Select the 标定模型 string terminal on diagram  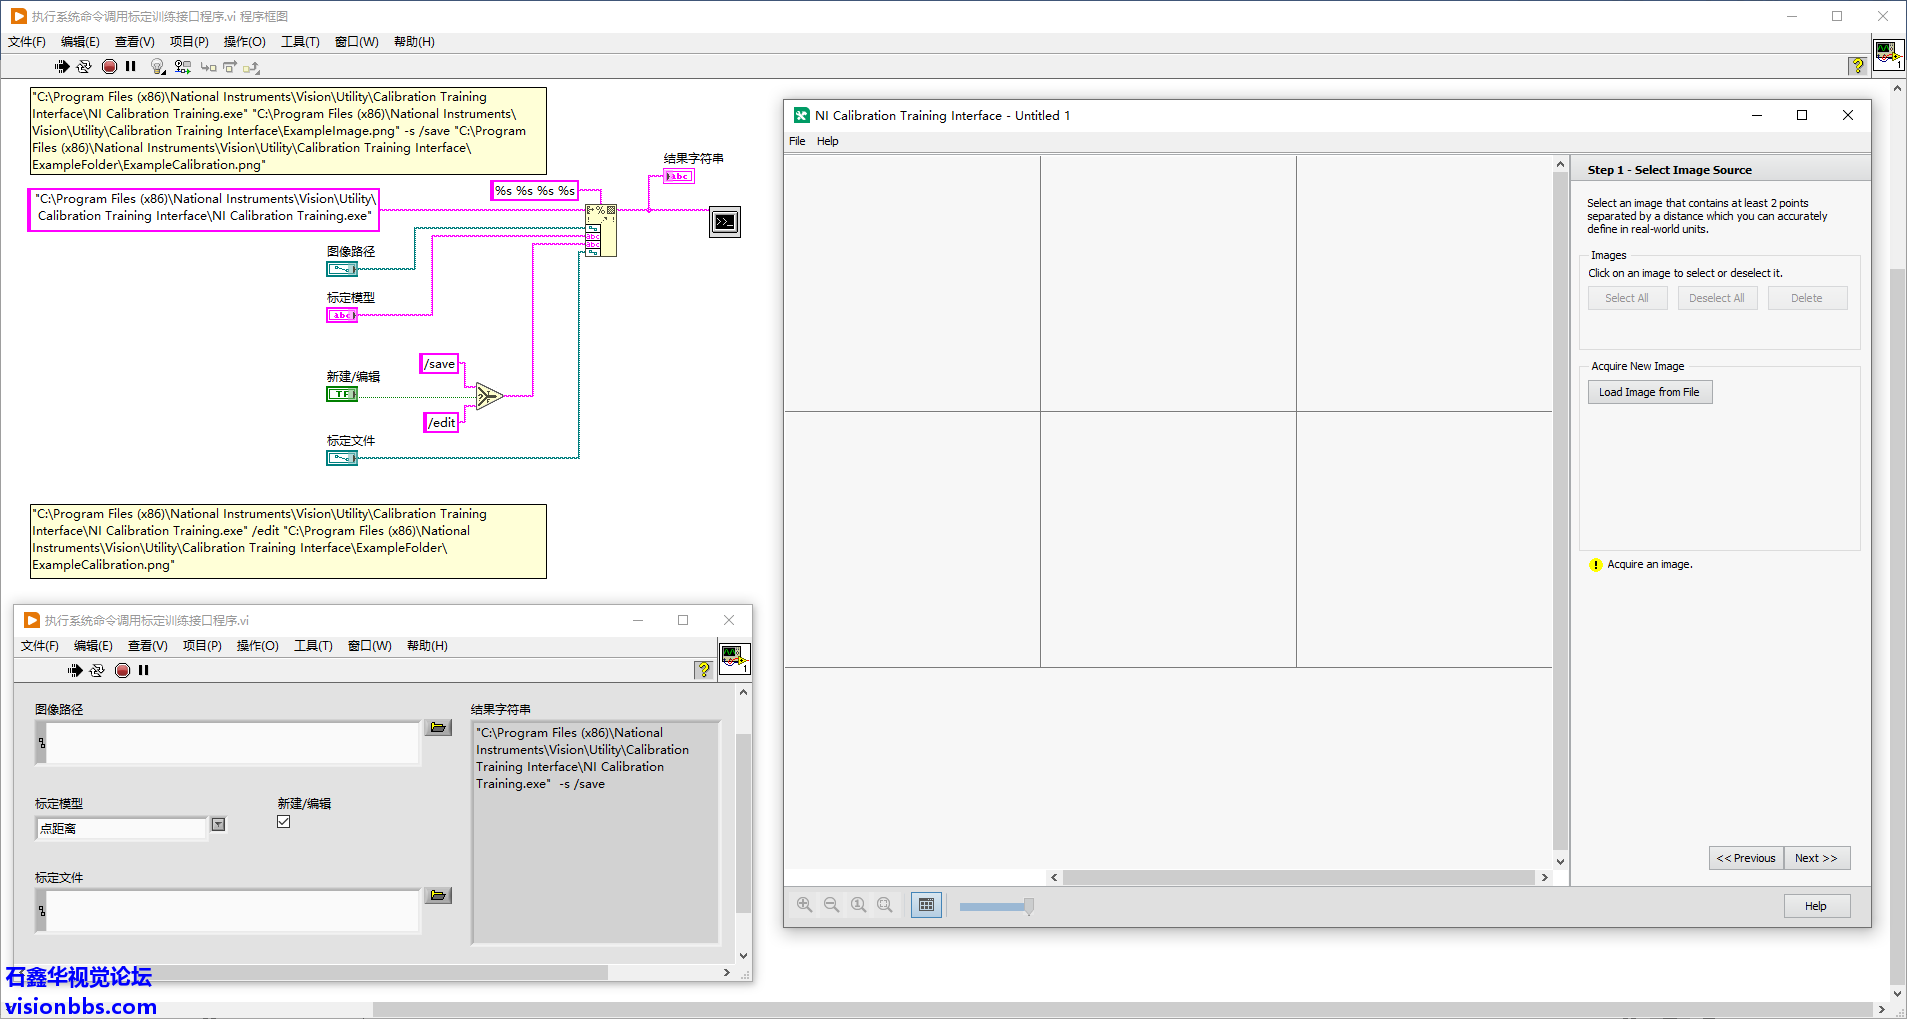coord(342,315)
